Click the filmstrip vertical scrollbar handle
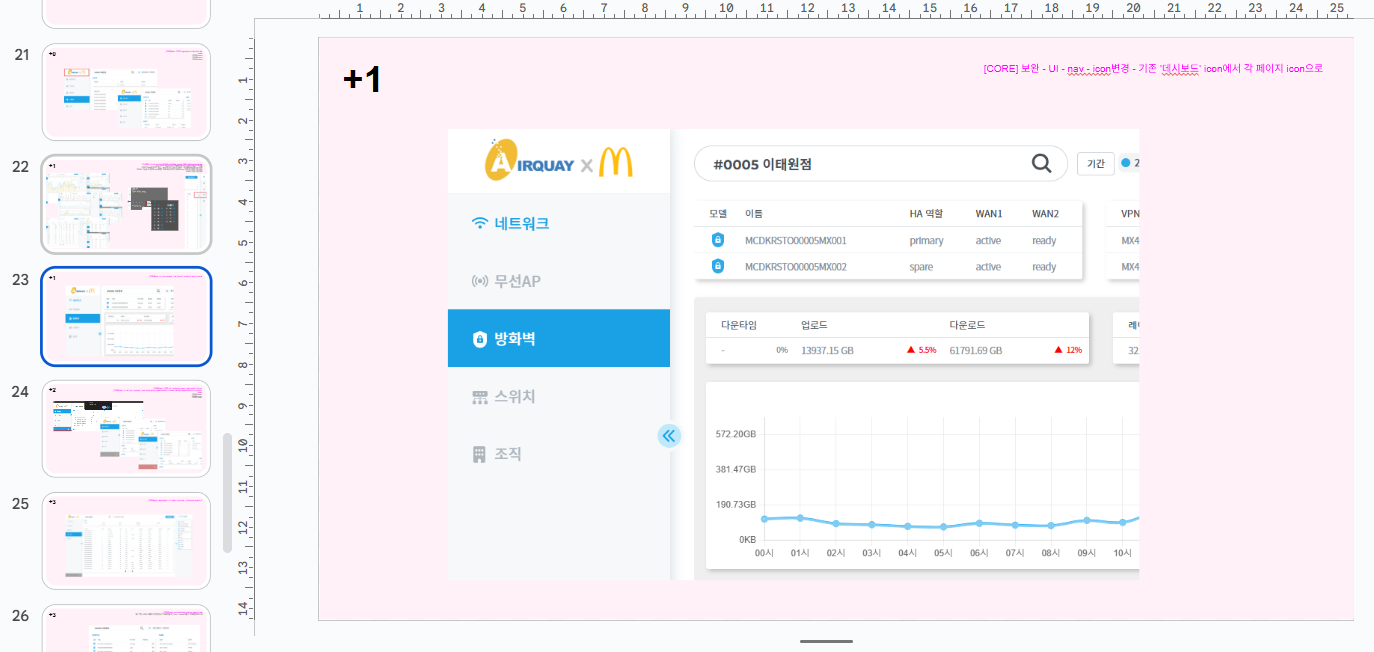 (227, 493)
